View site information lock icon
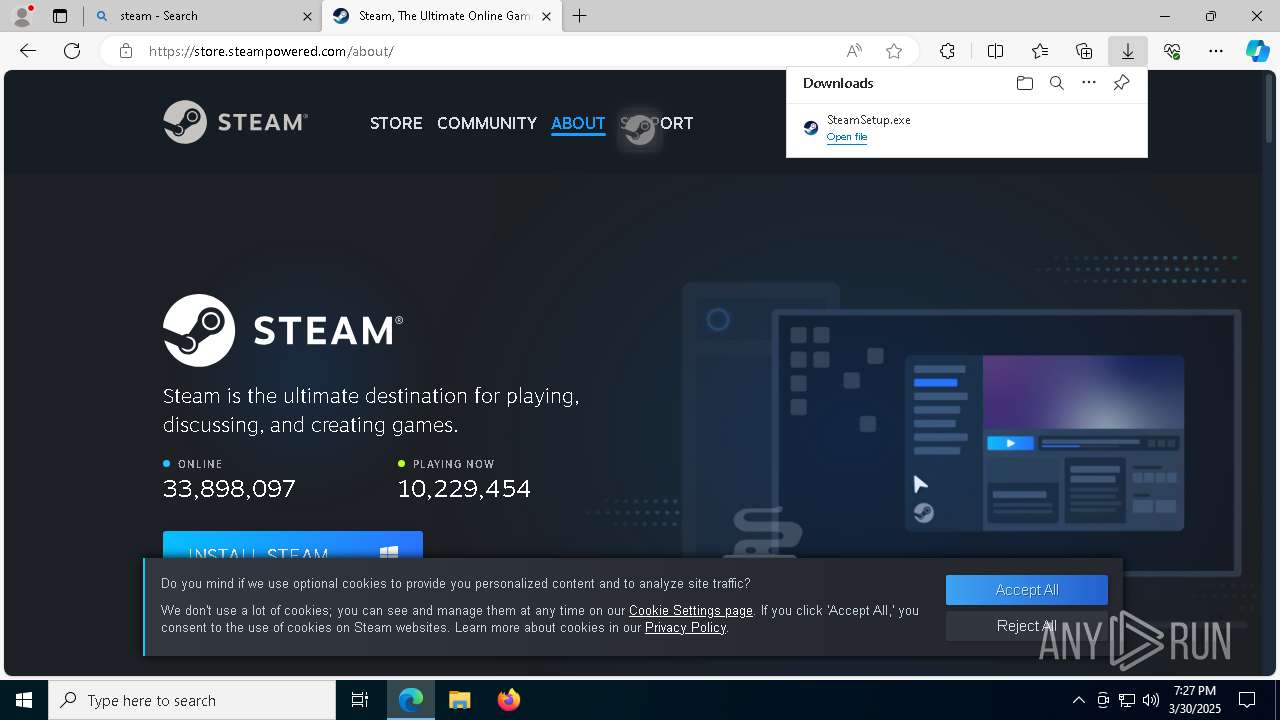This screenshot has width=1280, height=720. tap(126, 51)
